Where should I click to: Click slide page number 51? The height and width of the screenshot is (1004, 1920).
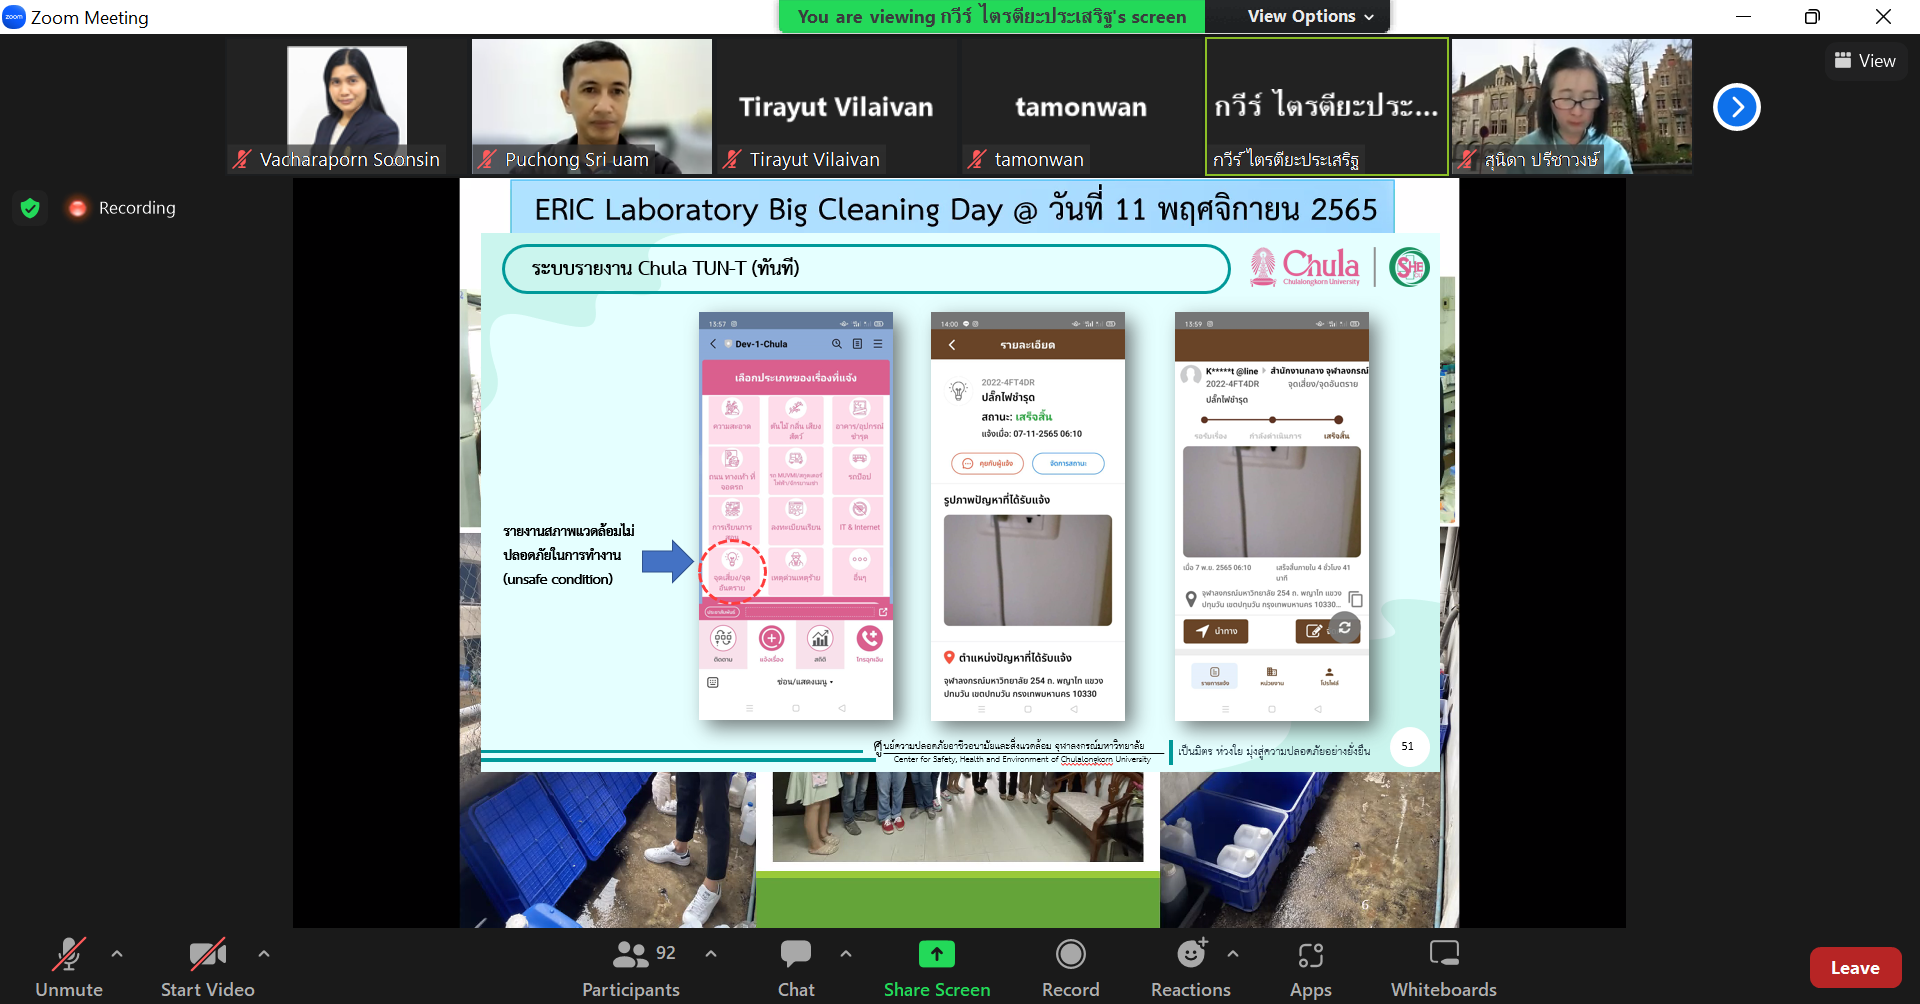click(x=1408, y=746)
